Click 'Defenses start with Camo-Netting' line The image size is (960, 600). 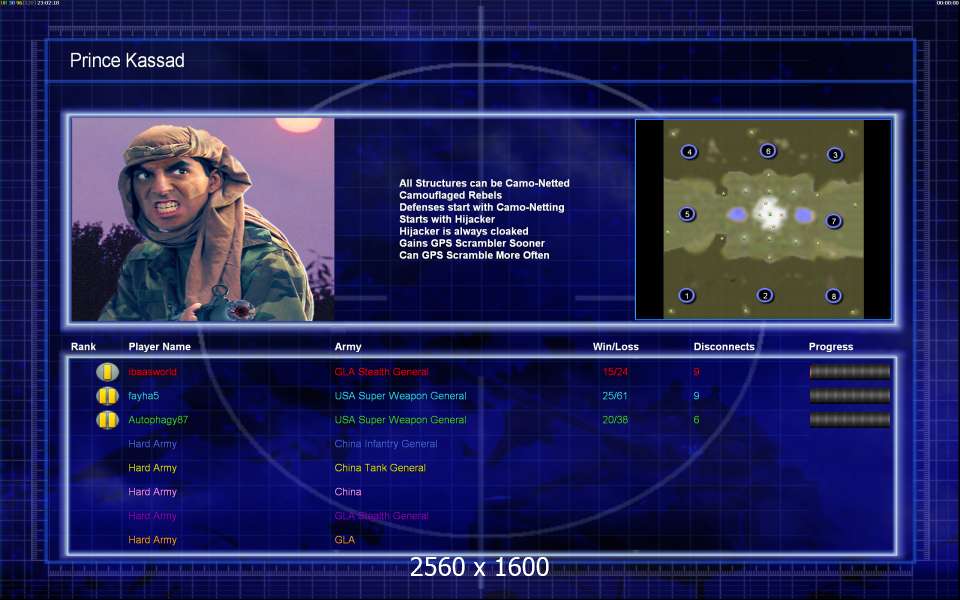(x=482, y=207)
